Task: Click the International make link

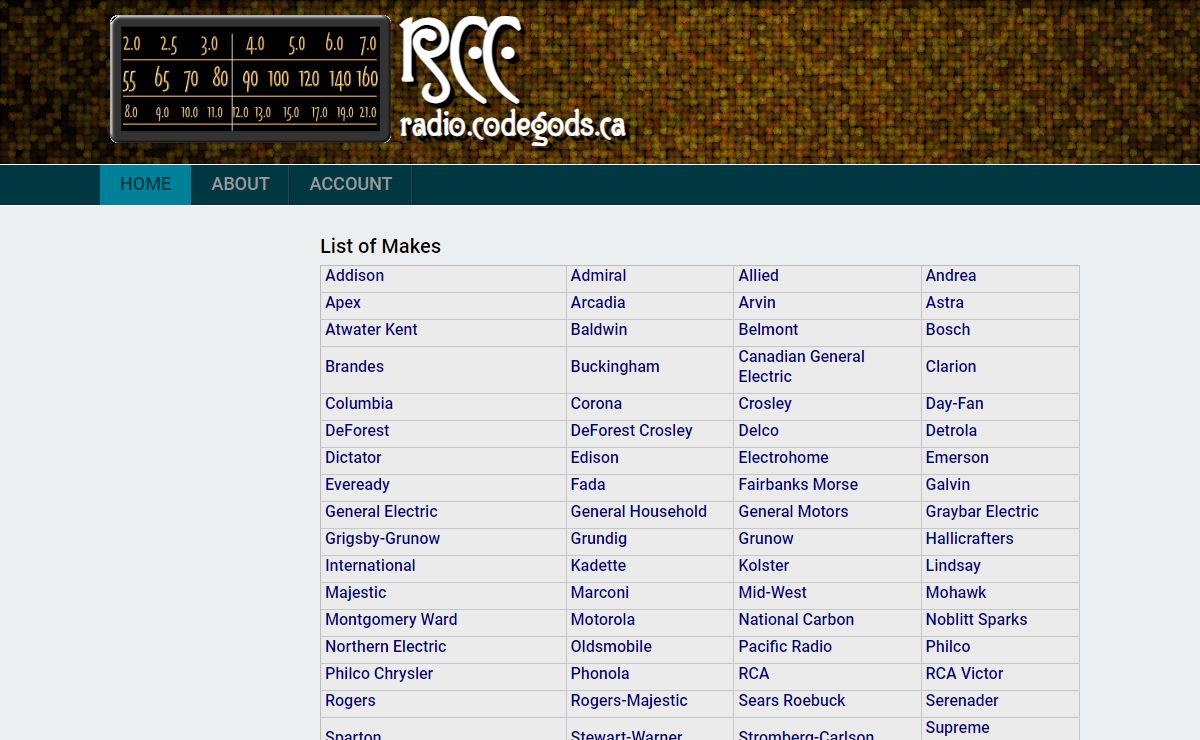Action: tap(370, 566)
